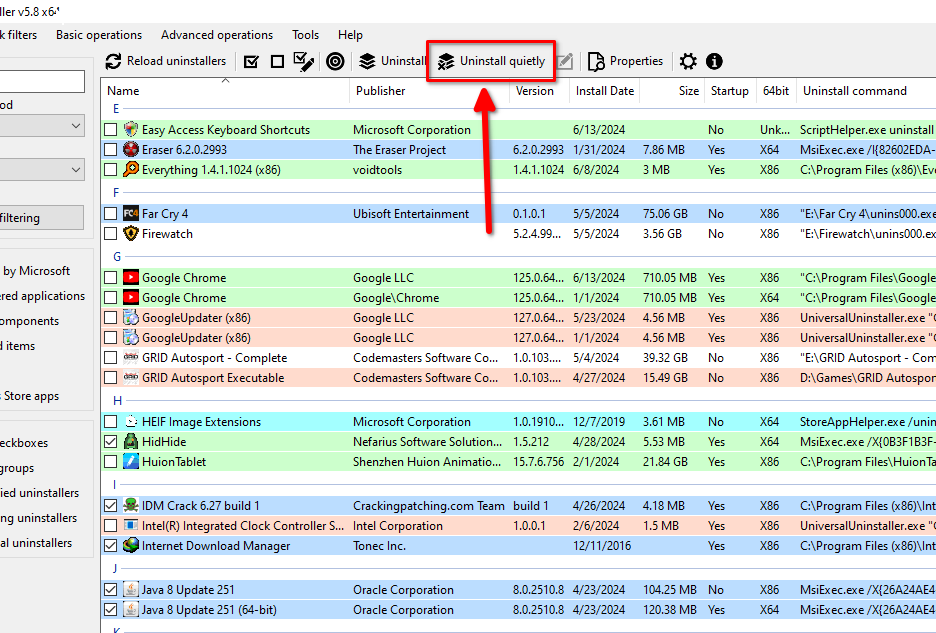Click the Easy Access Keyboard Shortcuts icon
Screen dimensions: 936x633
point(131,130)
